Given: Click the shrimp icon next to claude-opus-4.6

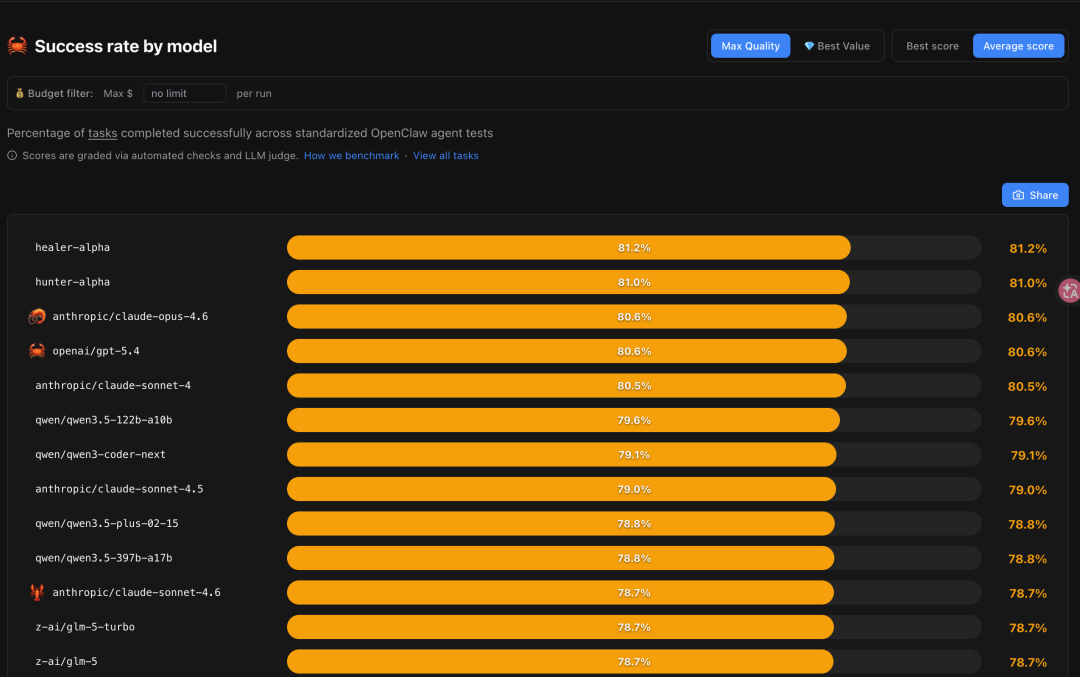Looking at the screenshot, I should click(x=37, y=316).
